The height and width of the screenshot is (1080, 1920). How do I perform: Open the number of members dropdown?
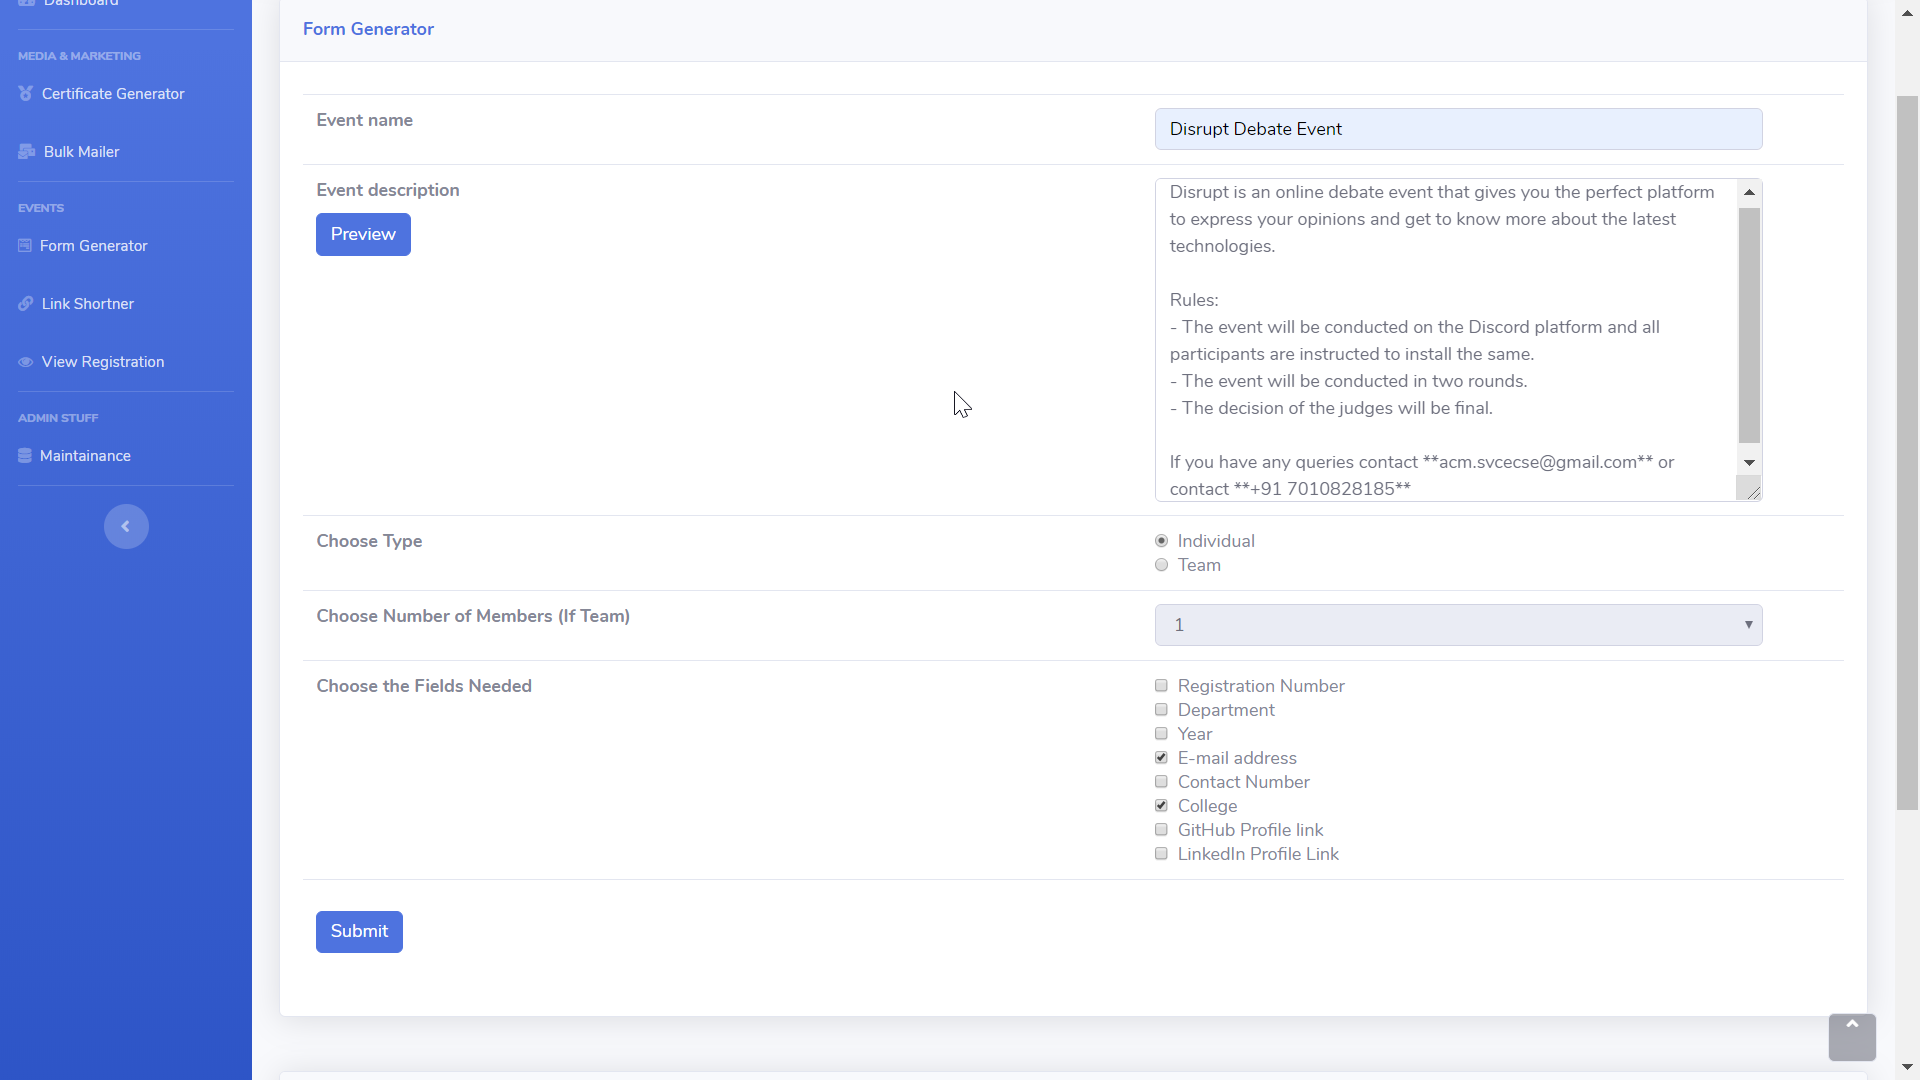click(1457, 625)
